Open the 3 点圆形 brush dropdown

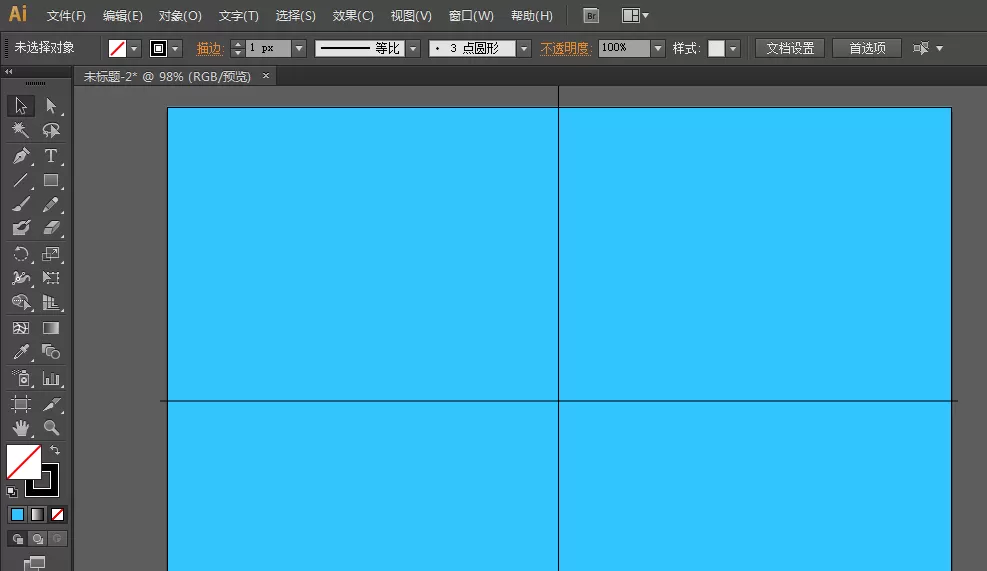tap(524, 48)
